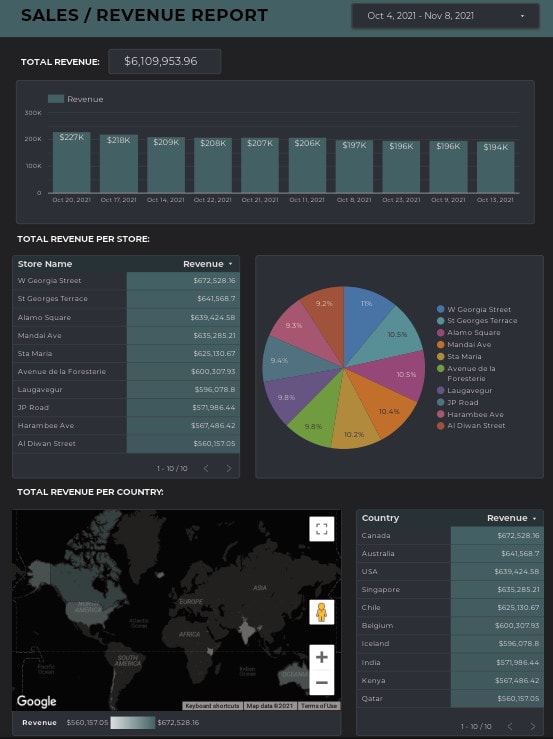Go to next page in country table
Screen dimensions: 553x739
point(533,726)
